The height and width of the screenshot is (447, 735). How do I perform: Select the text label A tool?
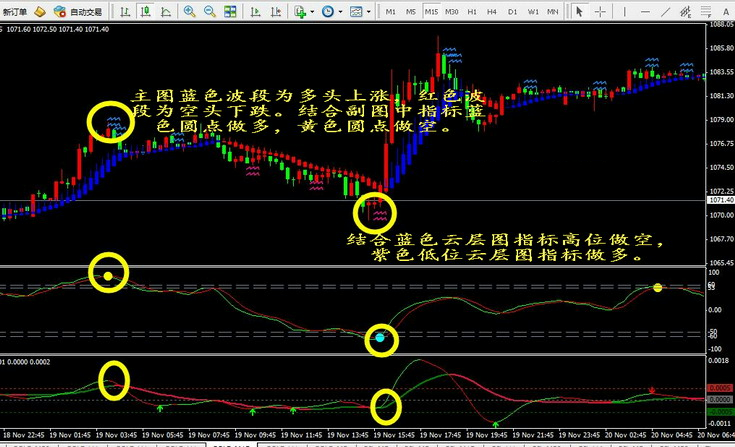(x=726, y=12)
